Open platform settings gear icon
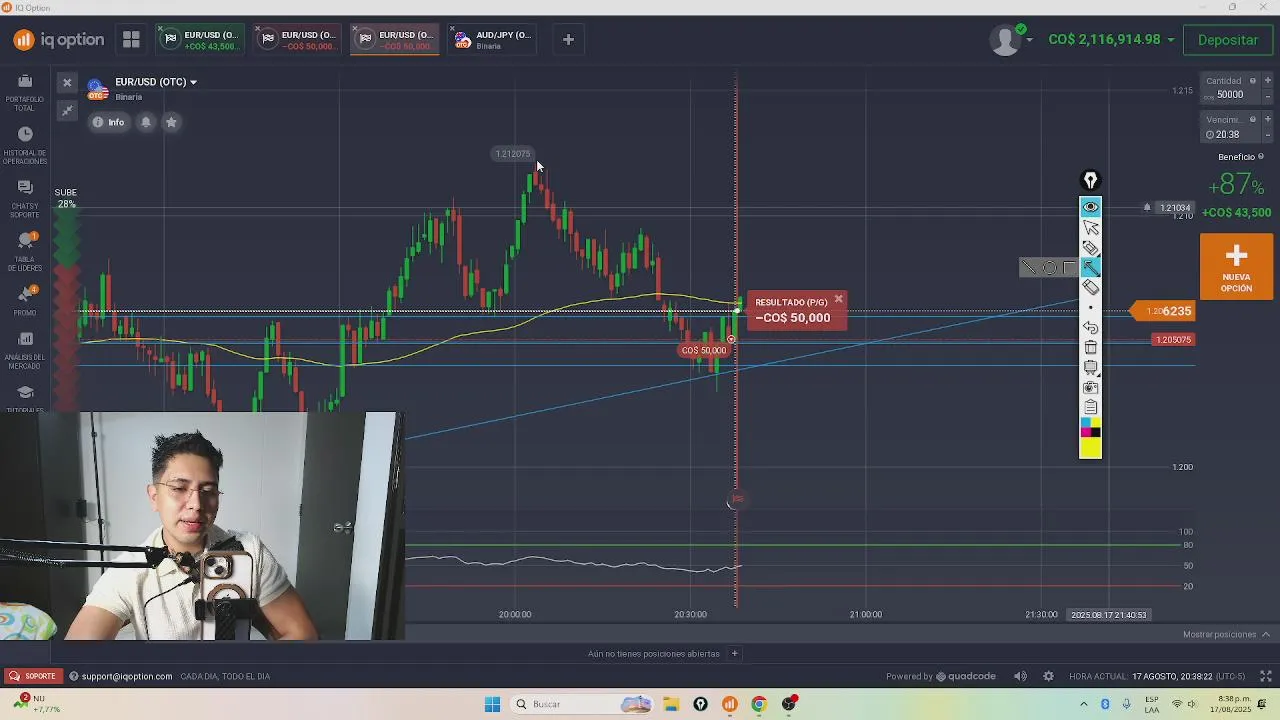This screenshot has width=1280, height=720. (1048, 676)
